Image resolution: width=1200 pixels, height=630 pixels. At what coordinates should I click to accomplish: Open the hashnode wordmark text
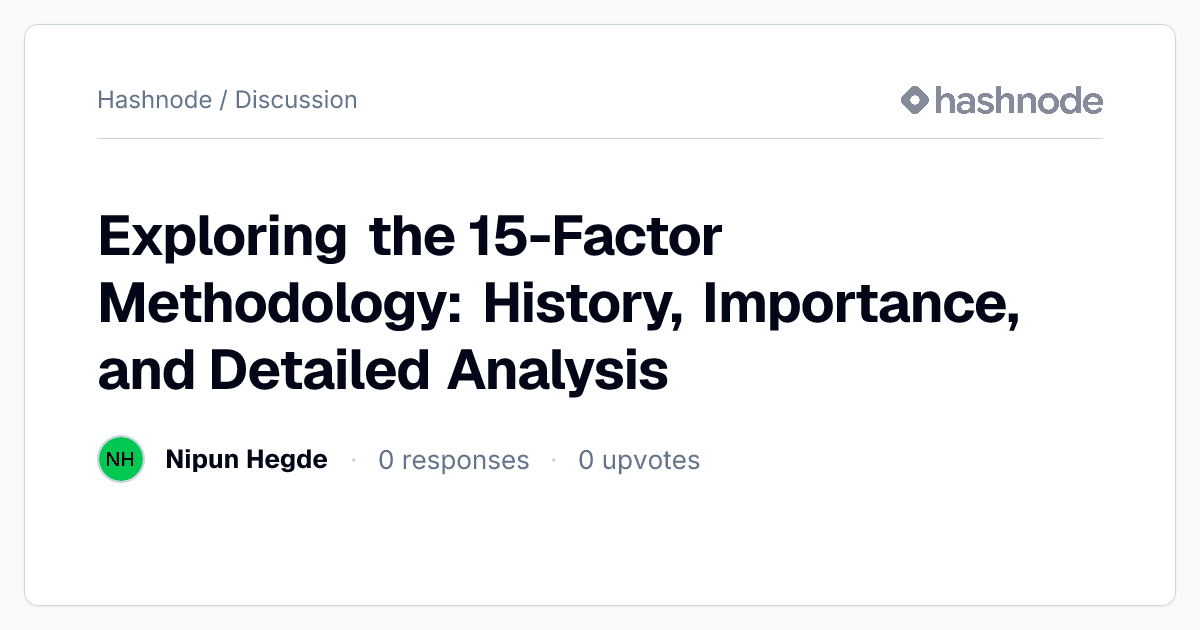pos(1019,100)
